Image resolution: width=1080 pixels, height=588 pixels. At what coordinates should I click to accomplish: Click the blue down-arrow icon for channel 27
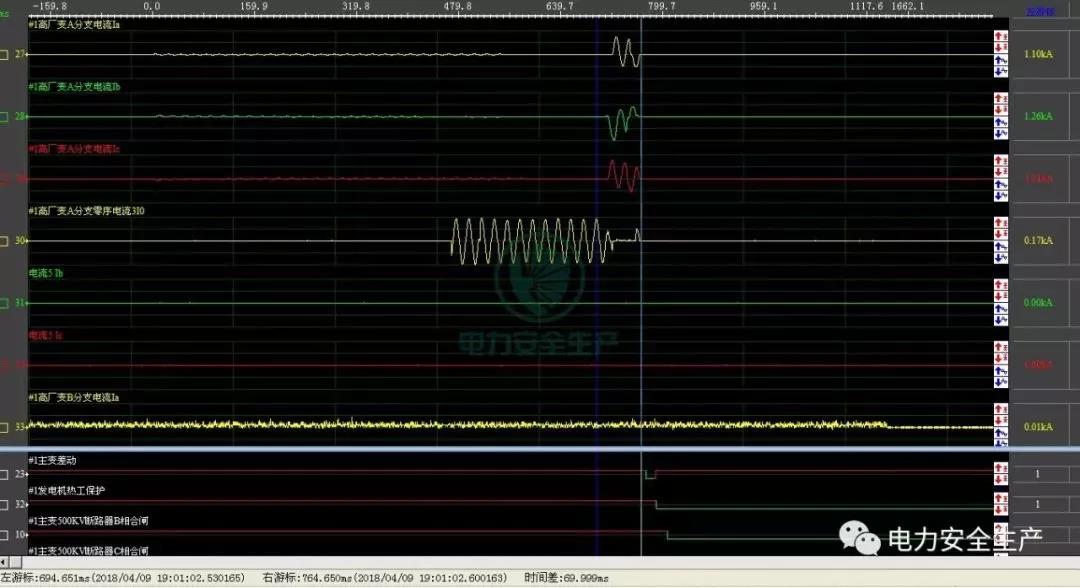1000,71
